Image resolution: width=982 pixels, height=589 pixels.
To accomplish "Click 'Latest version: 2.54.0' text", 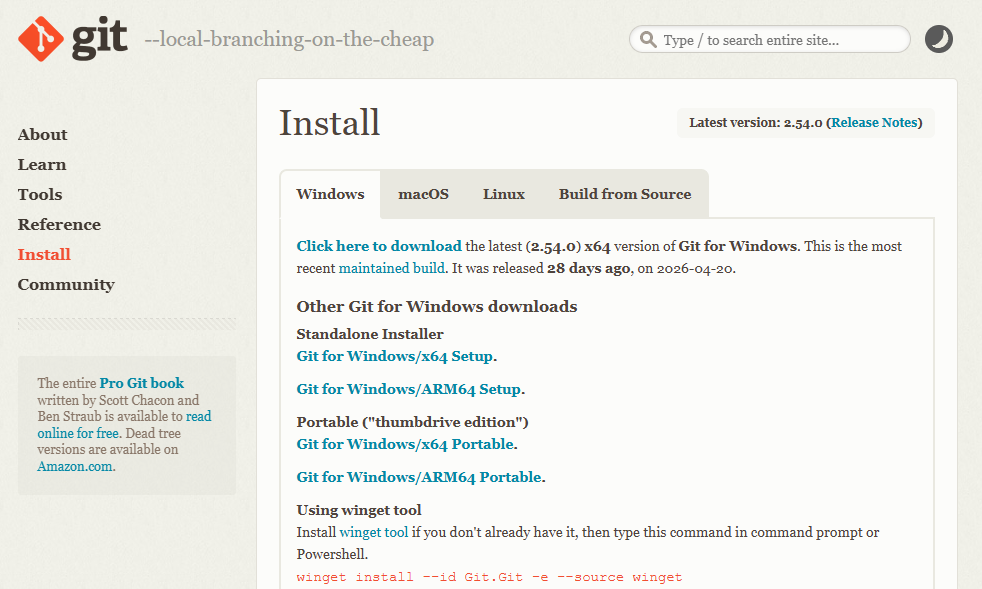I will pyautogui.click(x=755, y=123).
